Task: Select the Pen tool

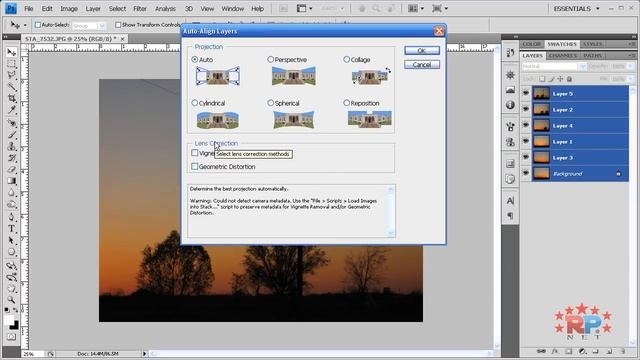Action: point(11,217)
